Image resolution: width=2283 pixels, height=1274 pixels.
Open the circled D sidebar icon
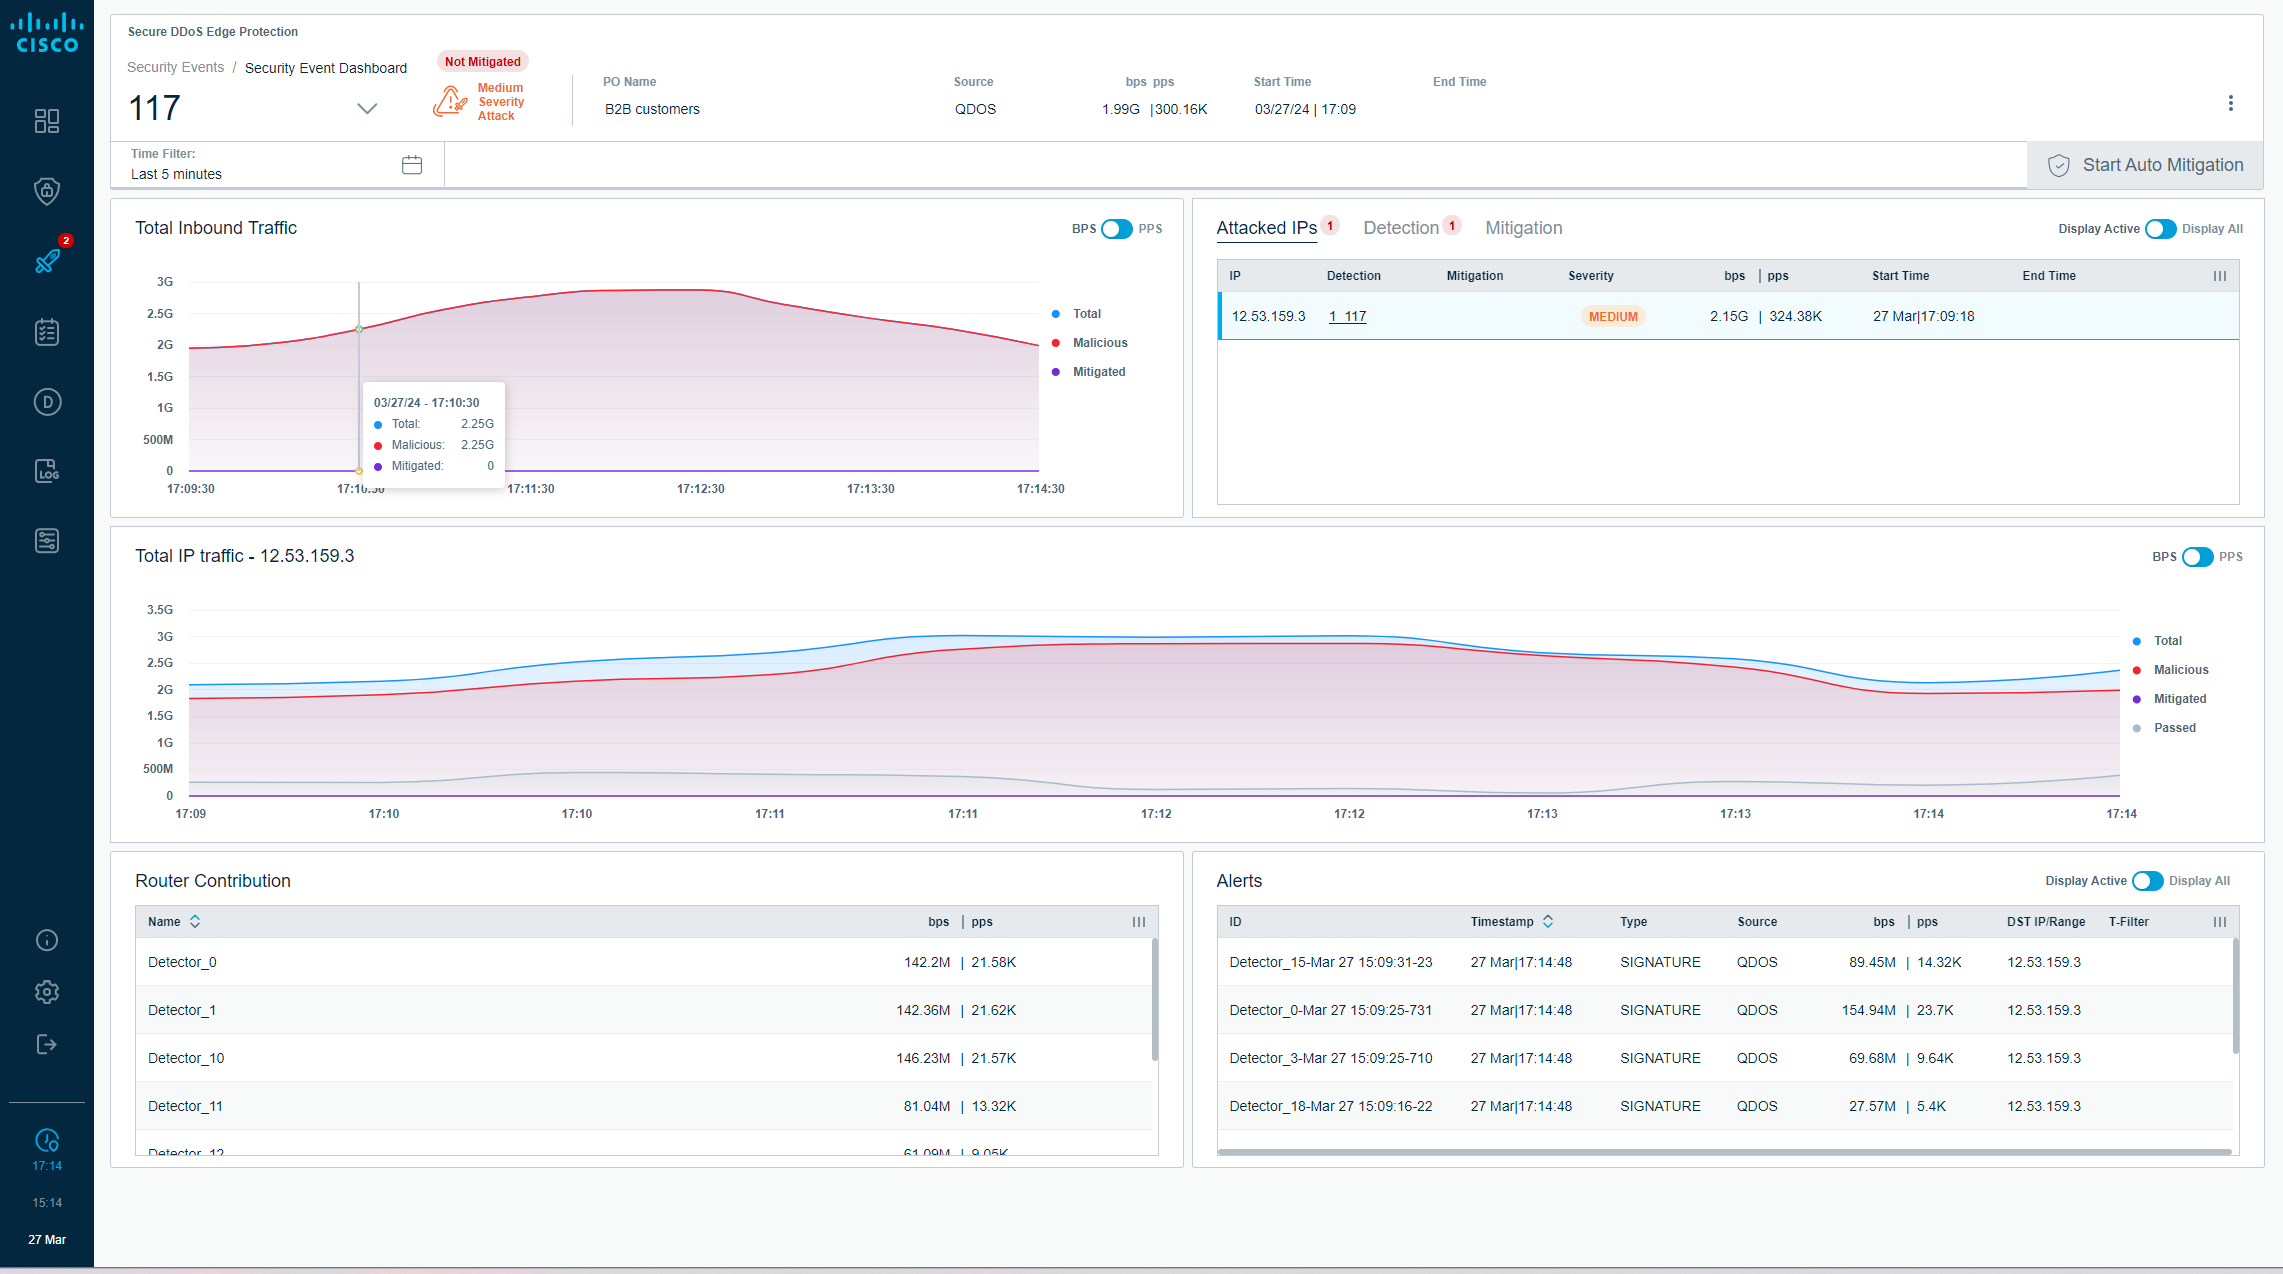(x=47, y=402)
